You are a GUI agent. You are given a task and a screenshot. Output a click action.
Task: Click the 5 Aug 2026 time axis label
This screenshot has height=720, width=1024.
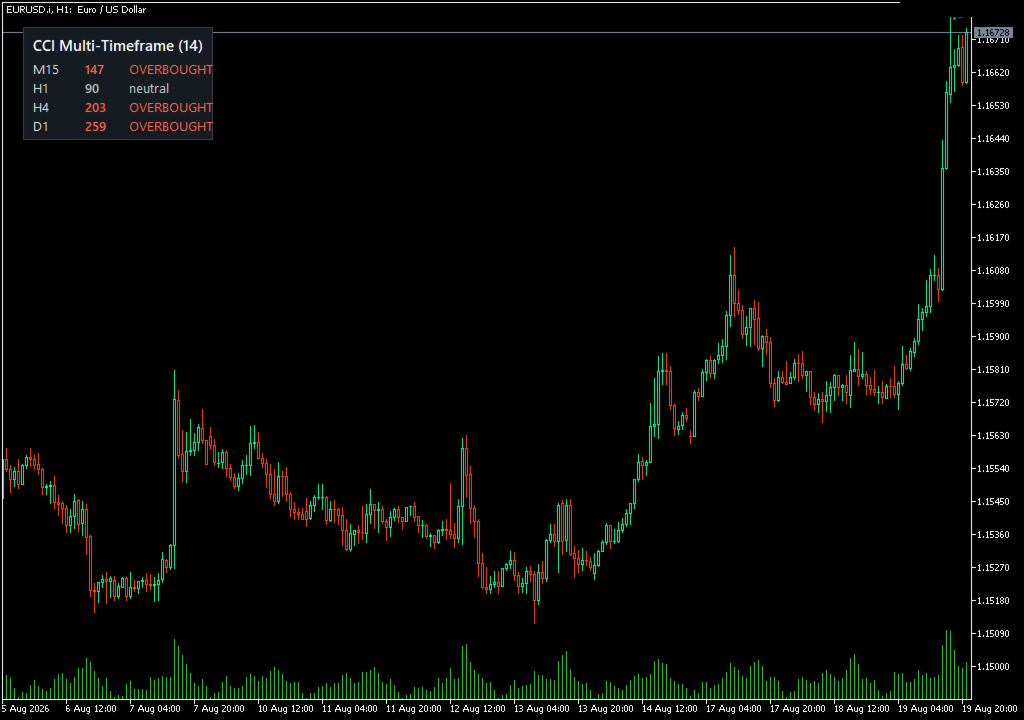tap(25, 709)
